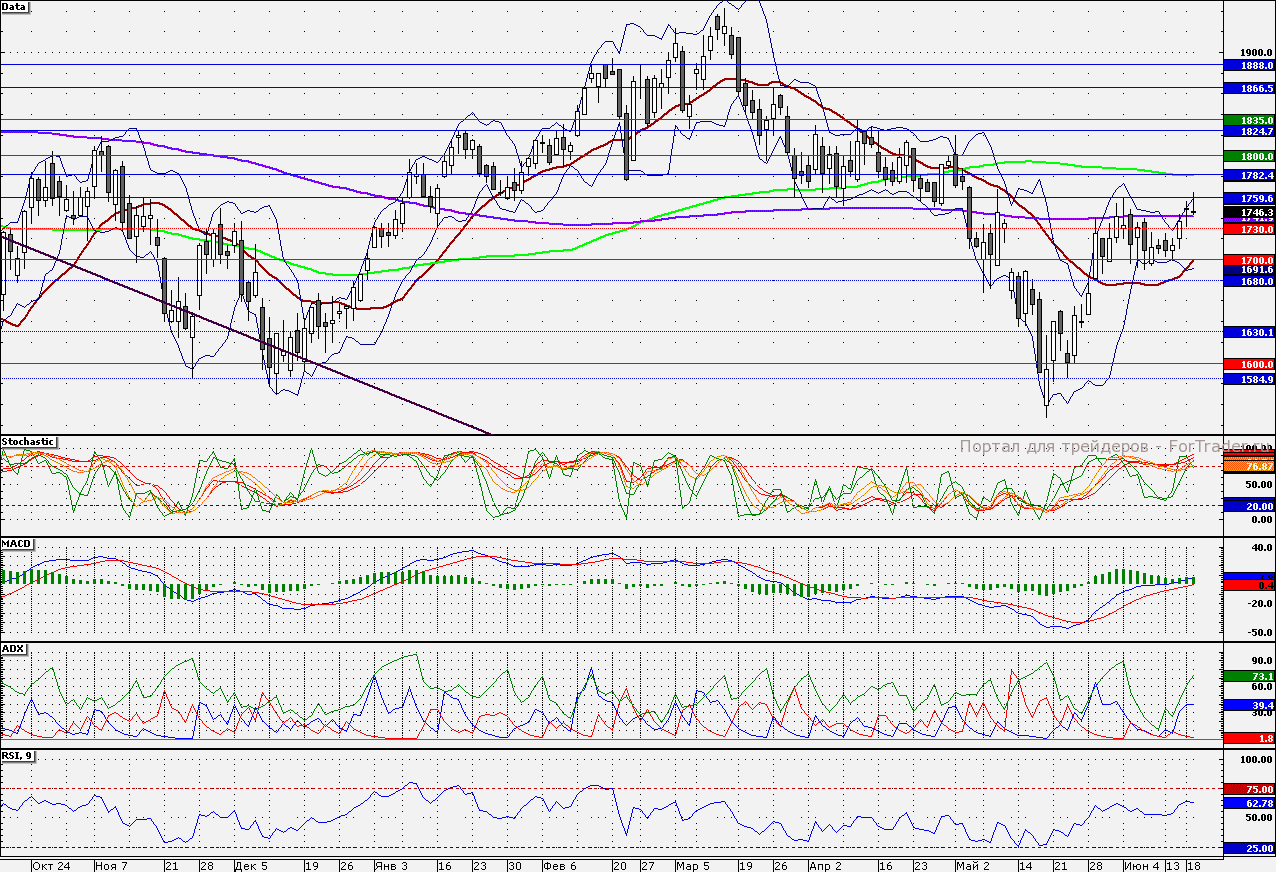Select the blue 62.78 RSI value tag
The width and height of the screenshot is (1276, 872).
point(1250,803)
